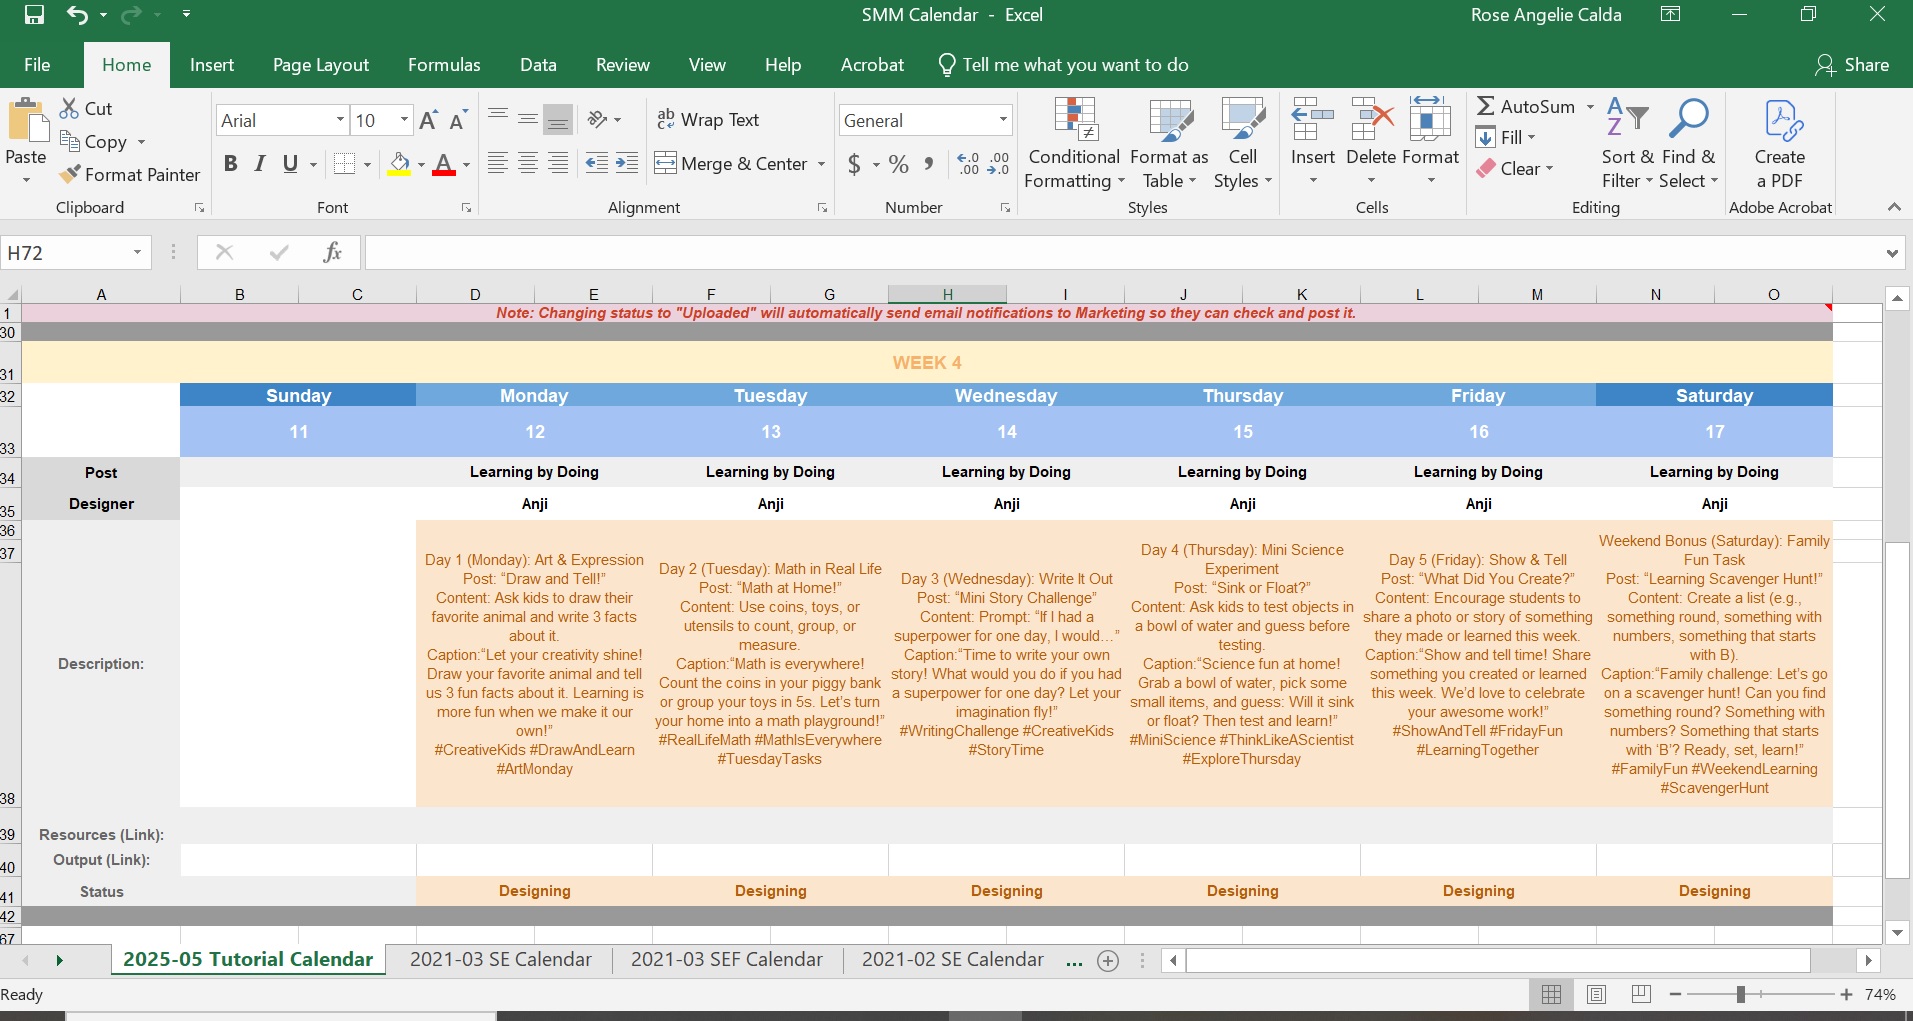Image resolution: width=1913 pixels, height=1021 pixels.
Task: Add a new sheet
Action: (1108, 961)
